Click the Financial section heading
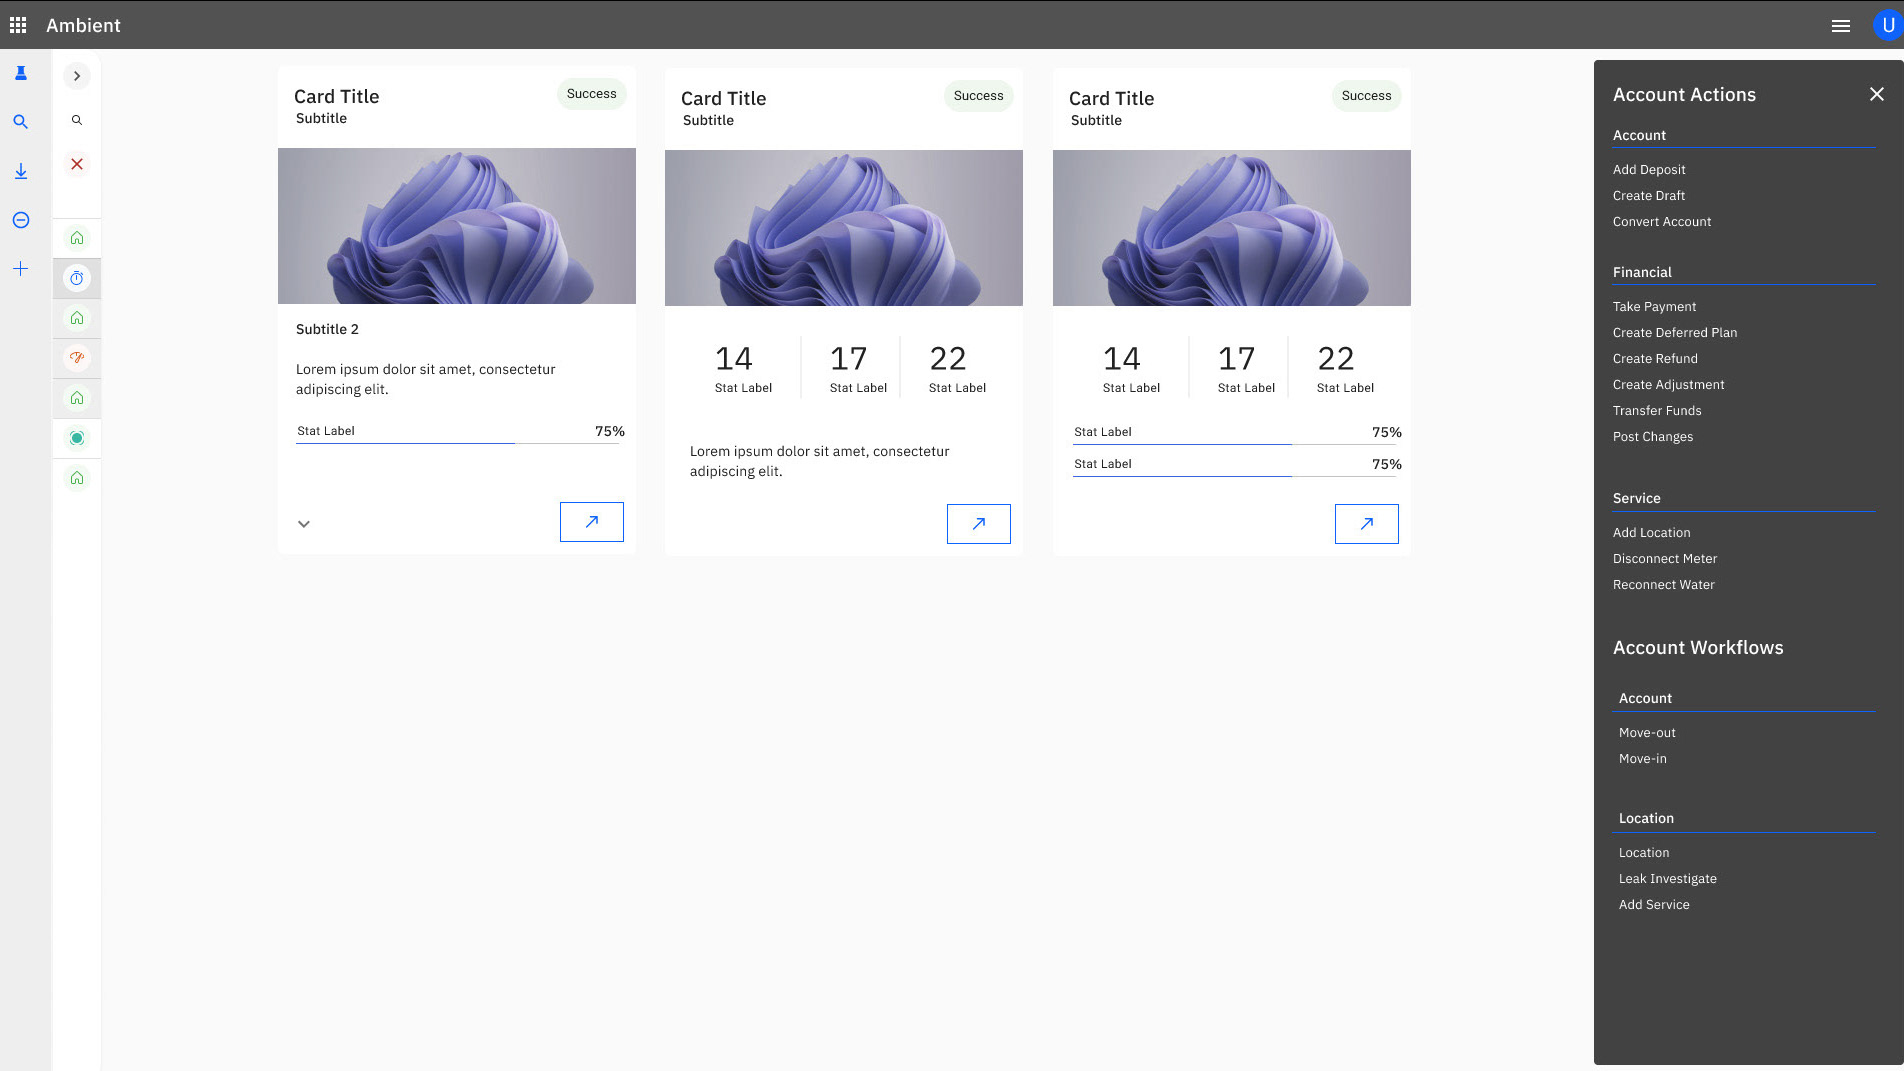The width and height of the screenshot is (1904, 1071). (x=1642, y=272)
